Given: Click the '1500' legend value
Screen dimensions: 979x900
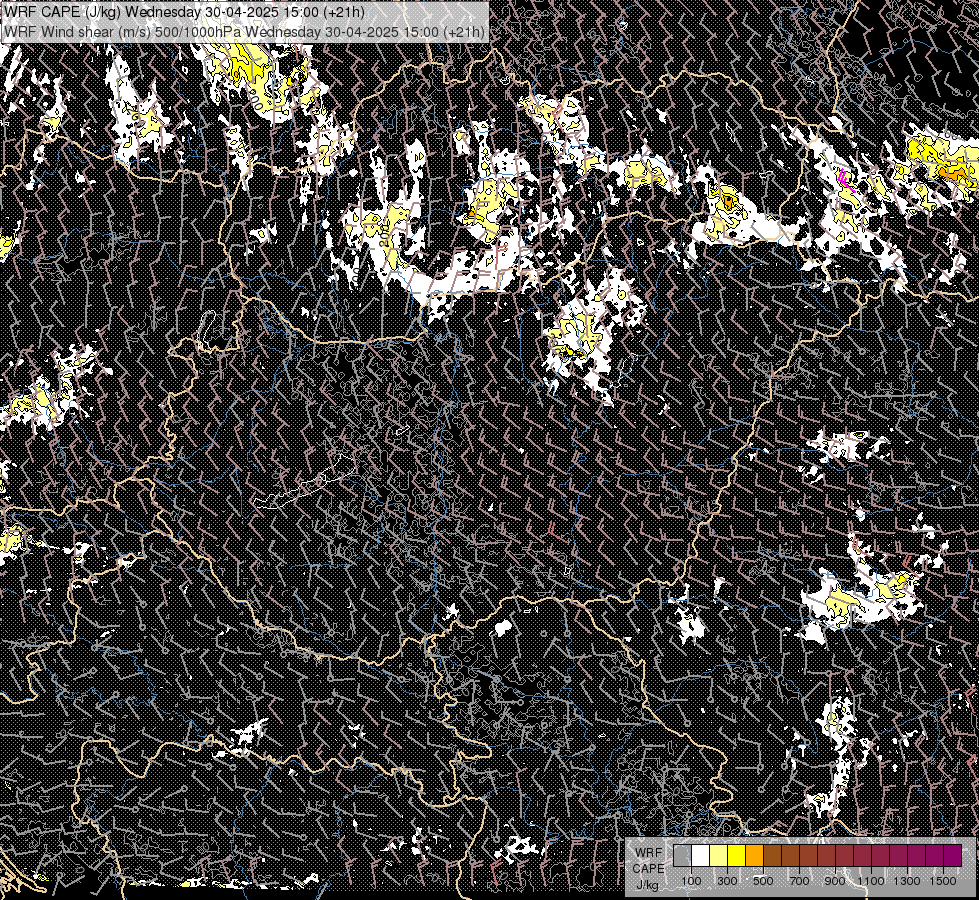Looking at the screenshot, I should pos(943,881).
